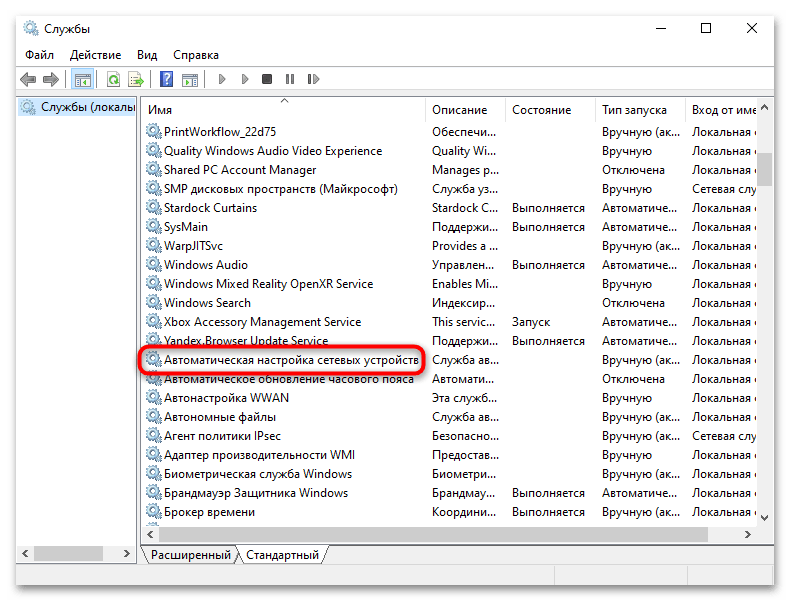The height and width of the screenshot is (601, 790).
Task: Click the vertical scrollbar thumb
Action: pyautogui.click(x=765, y=169)
